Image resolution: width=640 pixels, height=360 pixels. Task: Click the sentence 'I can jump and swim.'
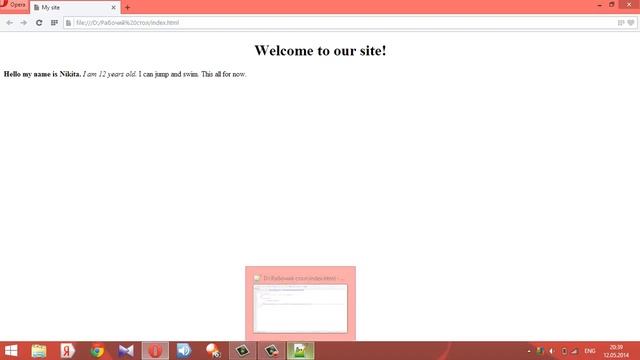169,74
